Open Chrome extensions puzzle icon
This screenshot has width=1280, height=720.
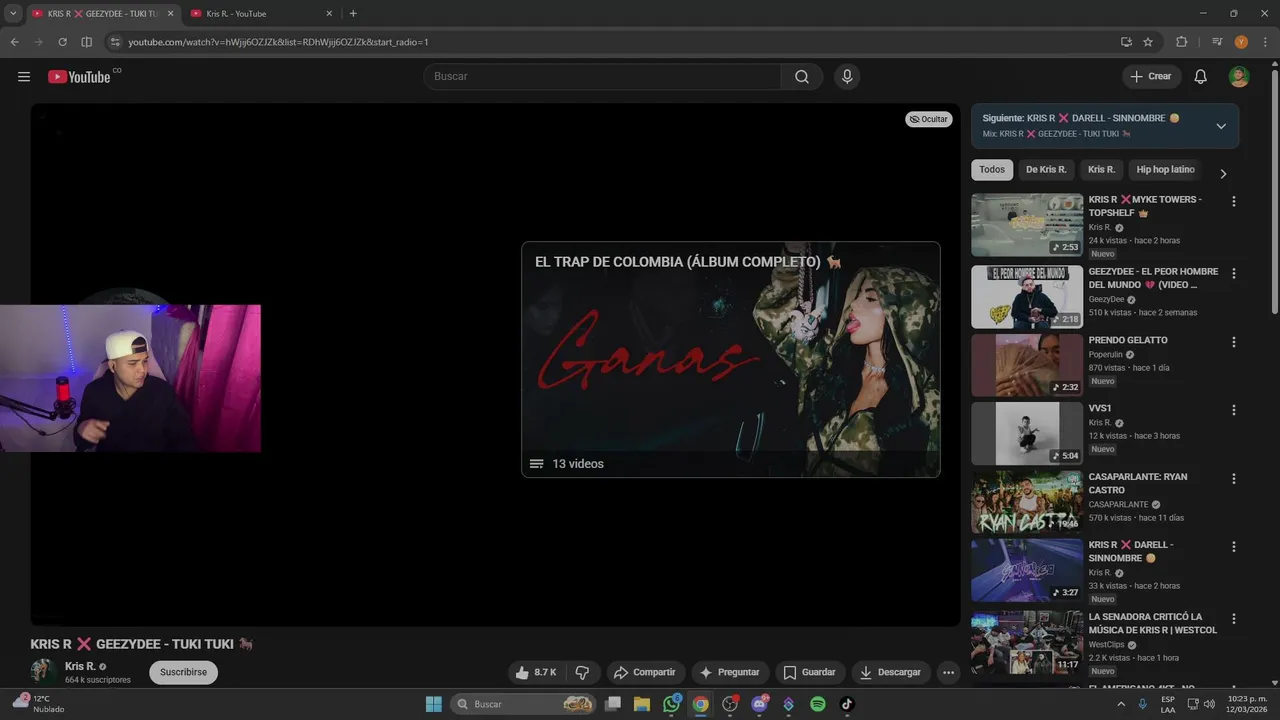point(1182,42)
